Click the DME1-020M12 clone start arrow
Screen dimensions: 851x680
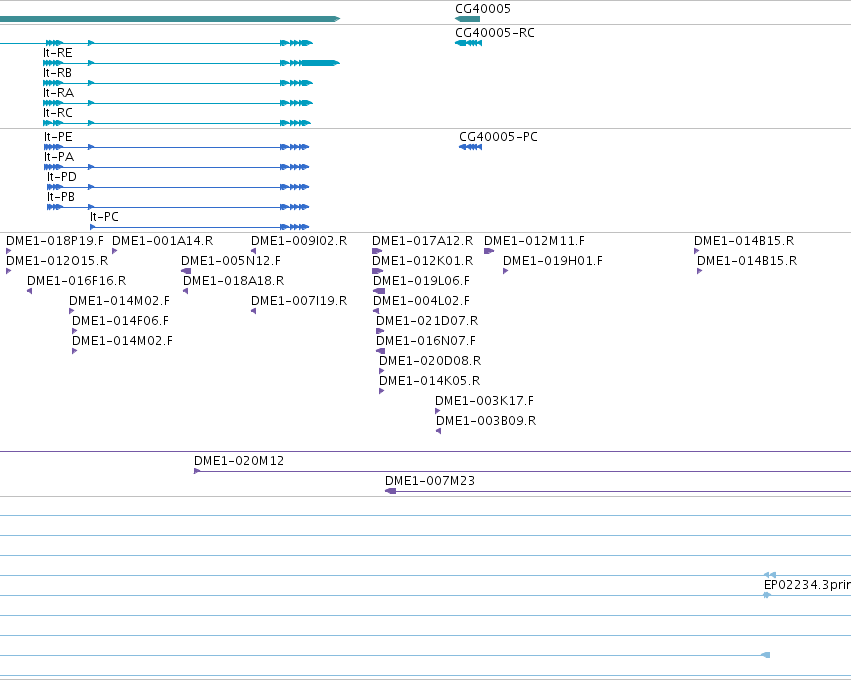click(197, 472)
